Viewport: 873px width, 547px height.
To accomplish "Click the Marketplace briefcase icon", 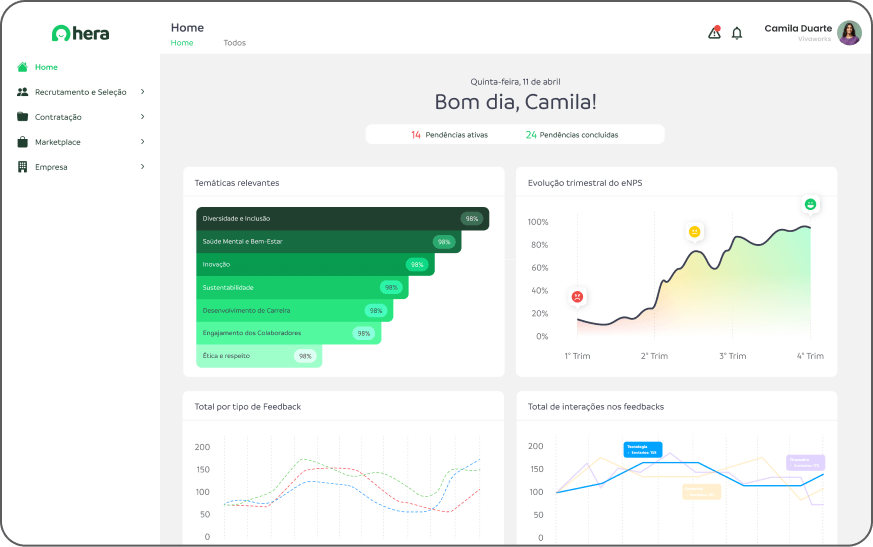I will point(23,142).
